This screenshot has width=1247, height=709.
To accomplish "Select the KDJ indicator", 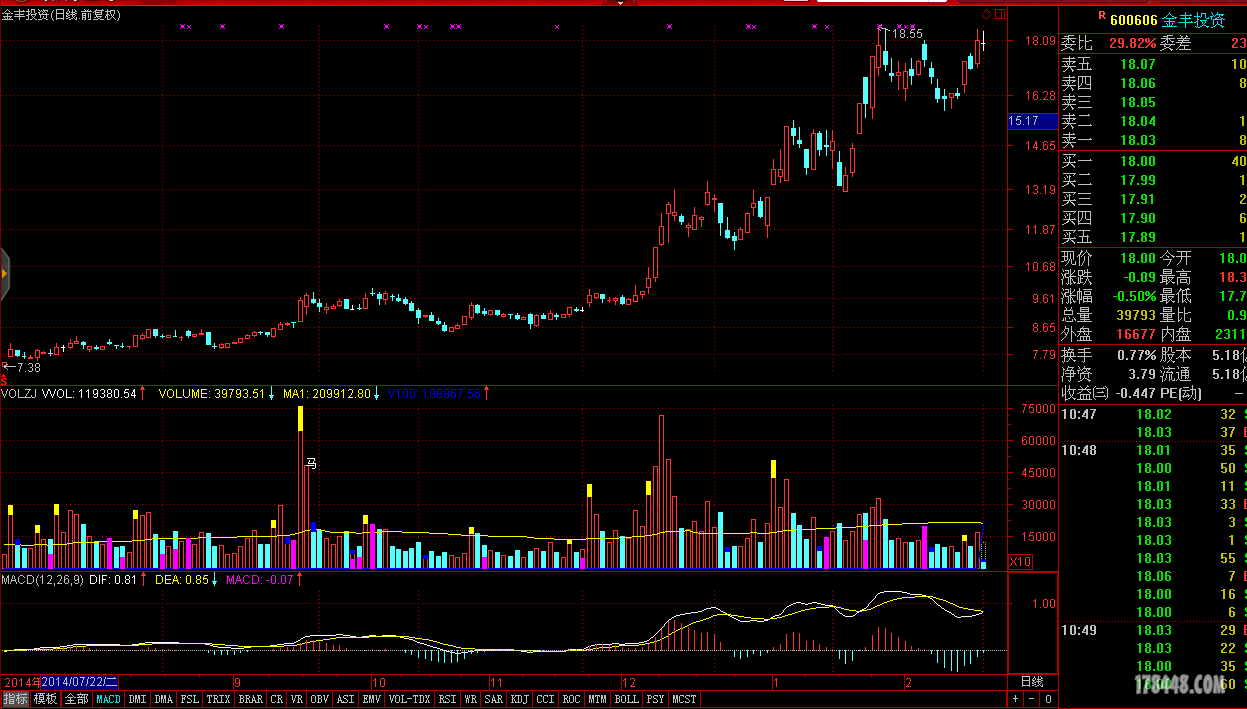I will click(x=519, y=699).
